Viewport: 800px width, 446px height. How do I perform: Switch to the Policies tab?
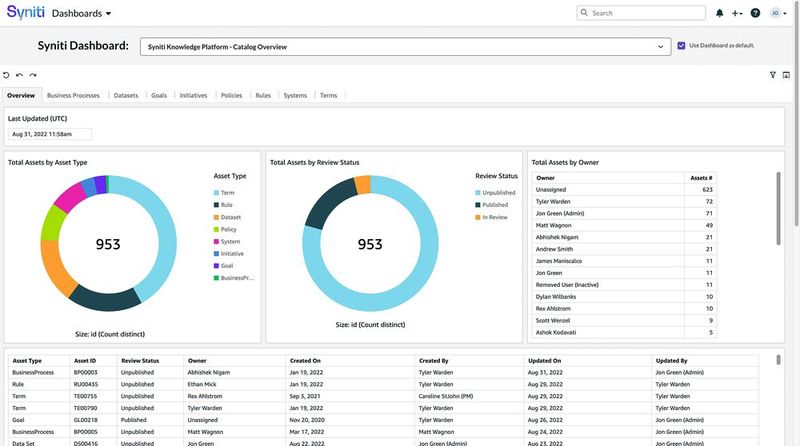point(231,95)
